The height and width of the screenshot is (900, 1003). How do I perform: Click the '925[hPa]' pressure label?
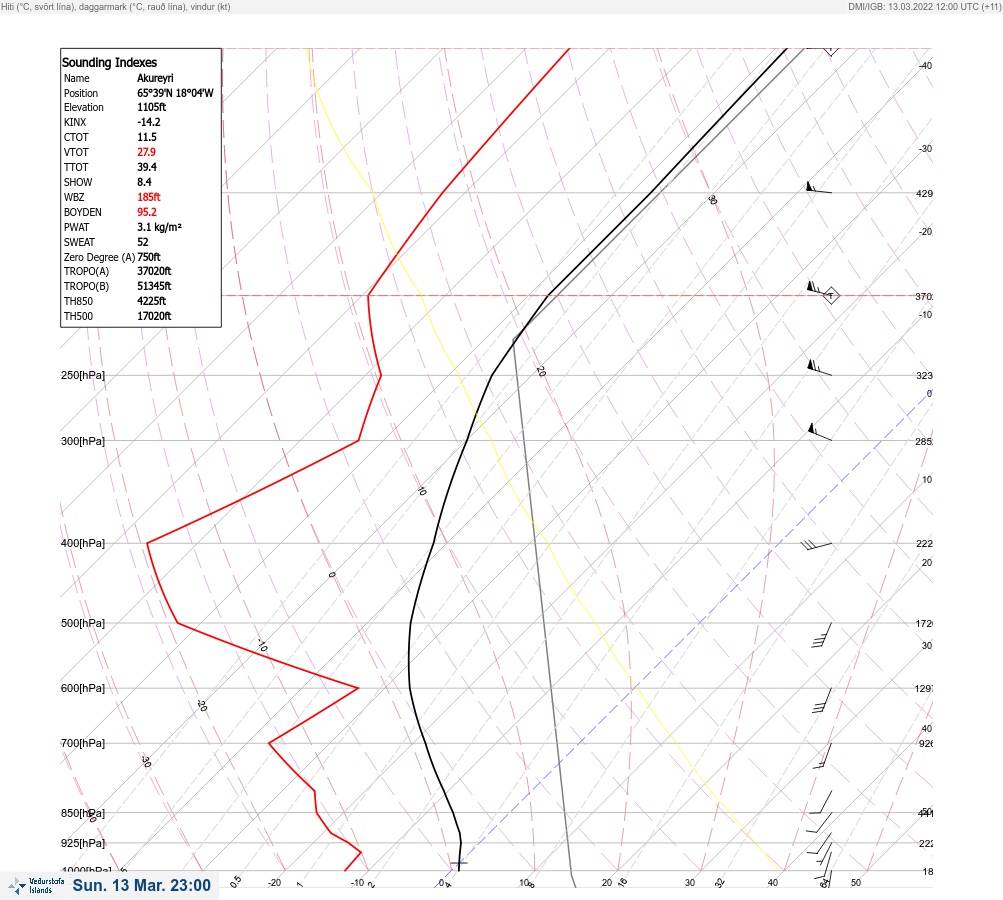83,843
